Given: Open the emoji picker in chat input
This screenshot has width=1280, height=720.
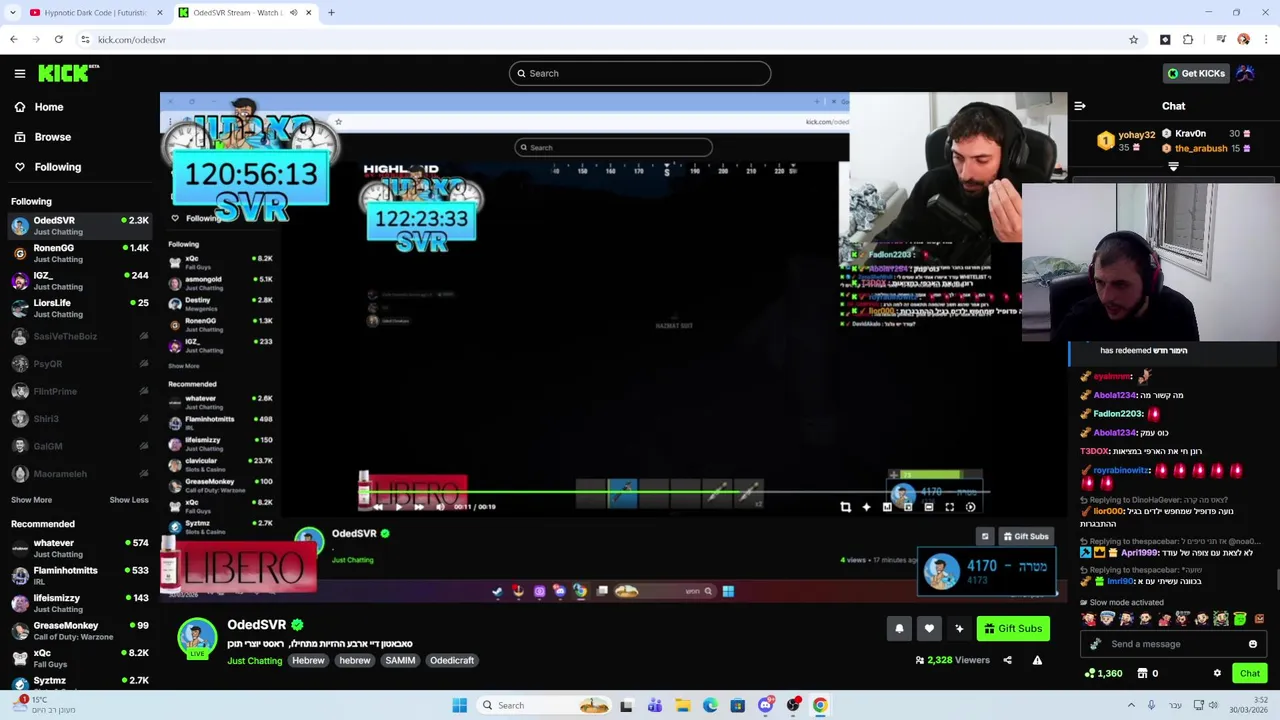Looking at the screenshot, I should pos(1253,644).
